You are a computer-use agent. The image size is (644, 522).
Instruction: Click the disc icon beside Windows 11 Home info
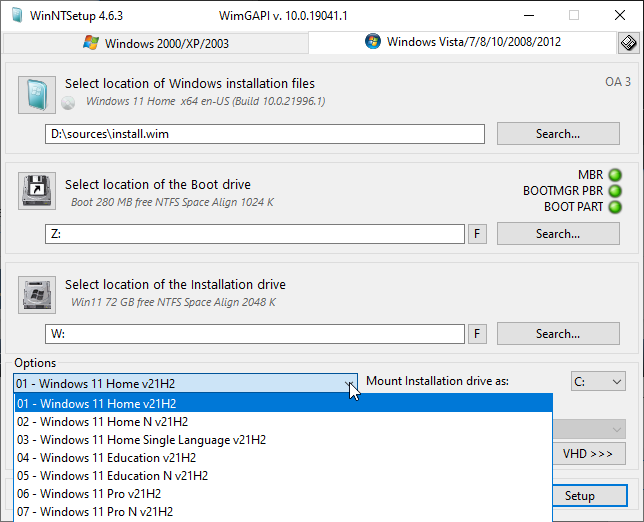(x=68, y=103)
